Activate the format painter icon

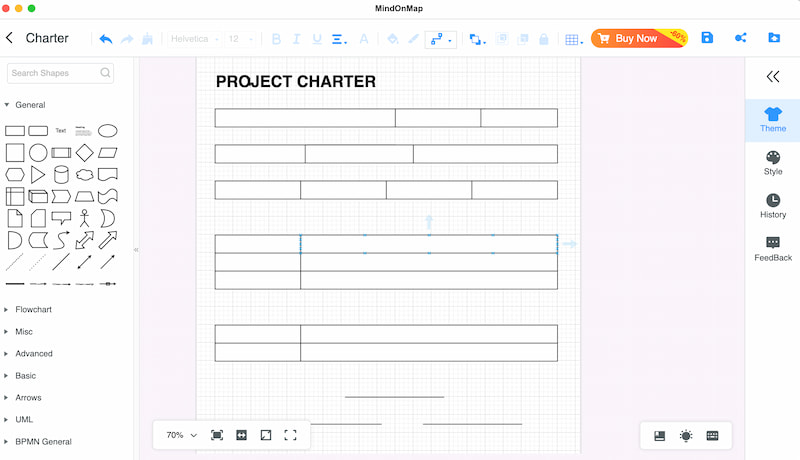coord(147,39)
